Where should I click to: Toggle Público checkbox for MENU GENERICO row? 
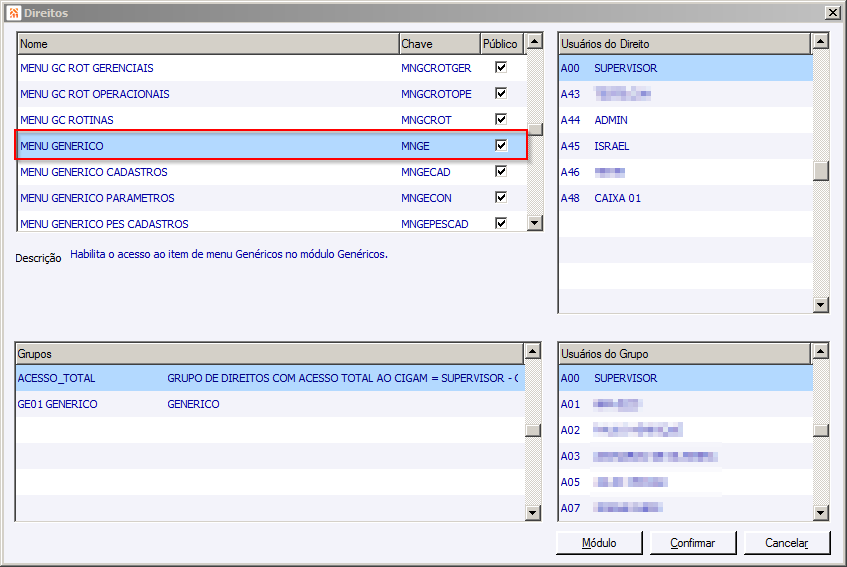tap(501, 145)
